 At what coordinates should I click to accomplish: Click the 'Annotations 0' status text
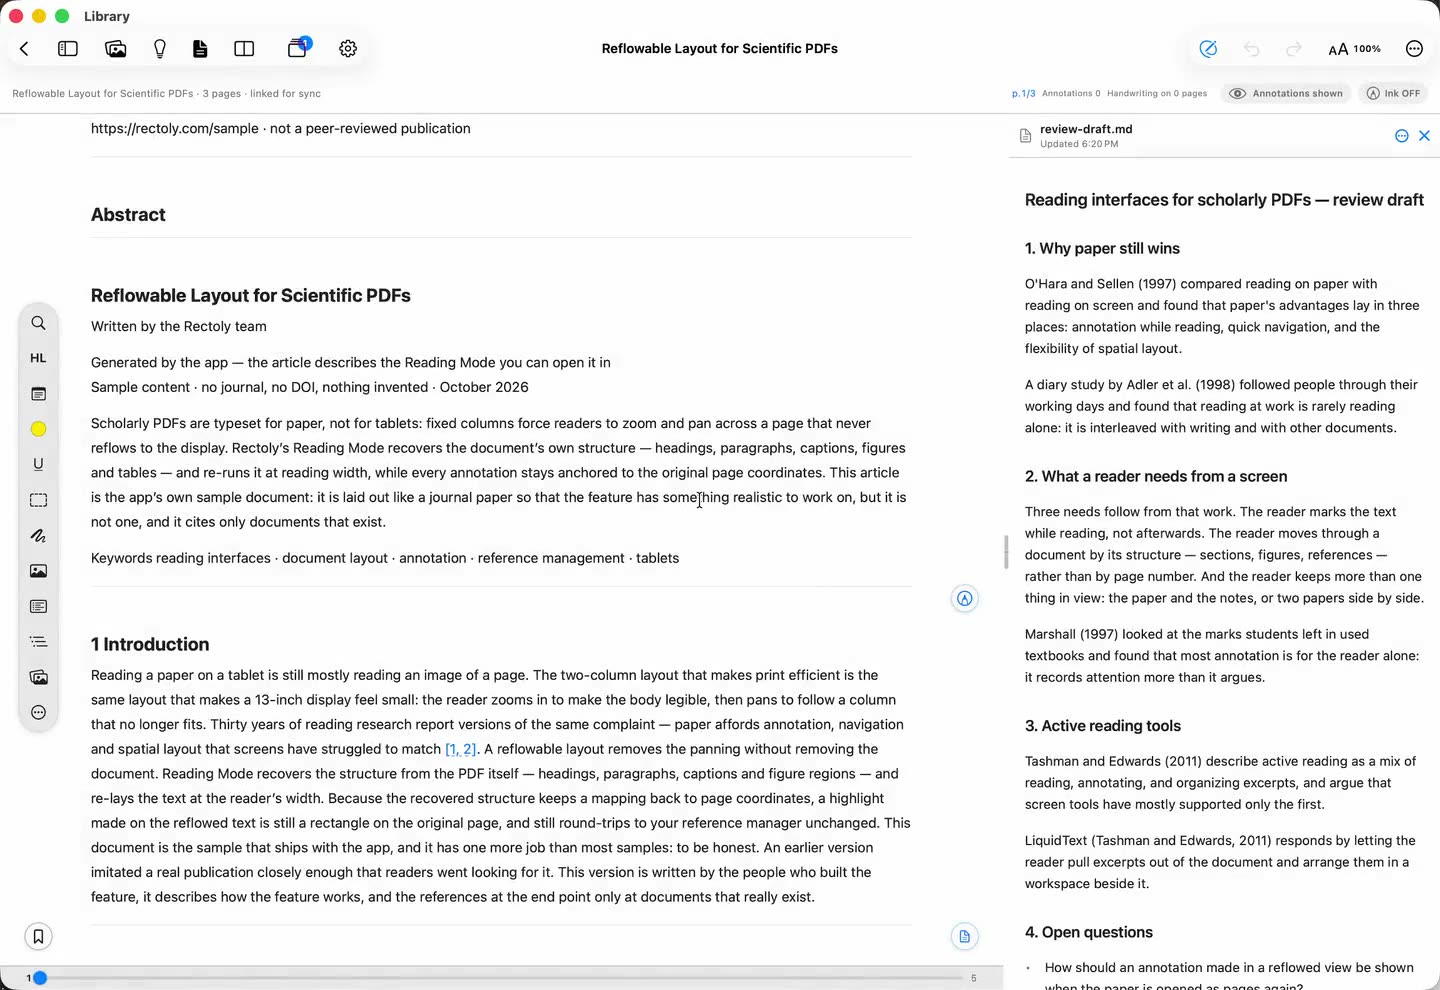(1071, 93)
